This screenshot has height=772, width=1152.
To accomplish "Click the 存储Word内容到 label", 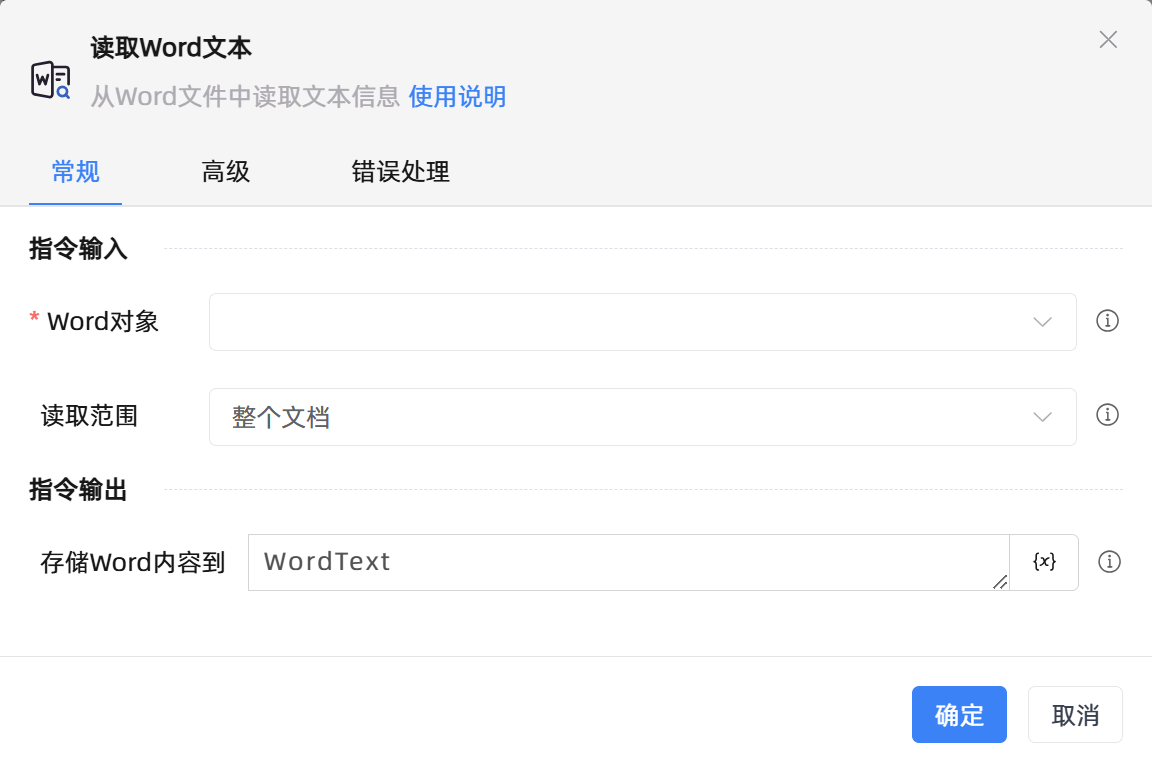I will 133,563.
